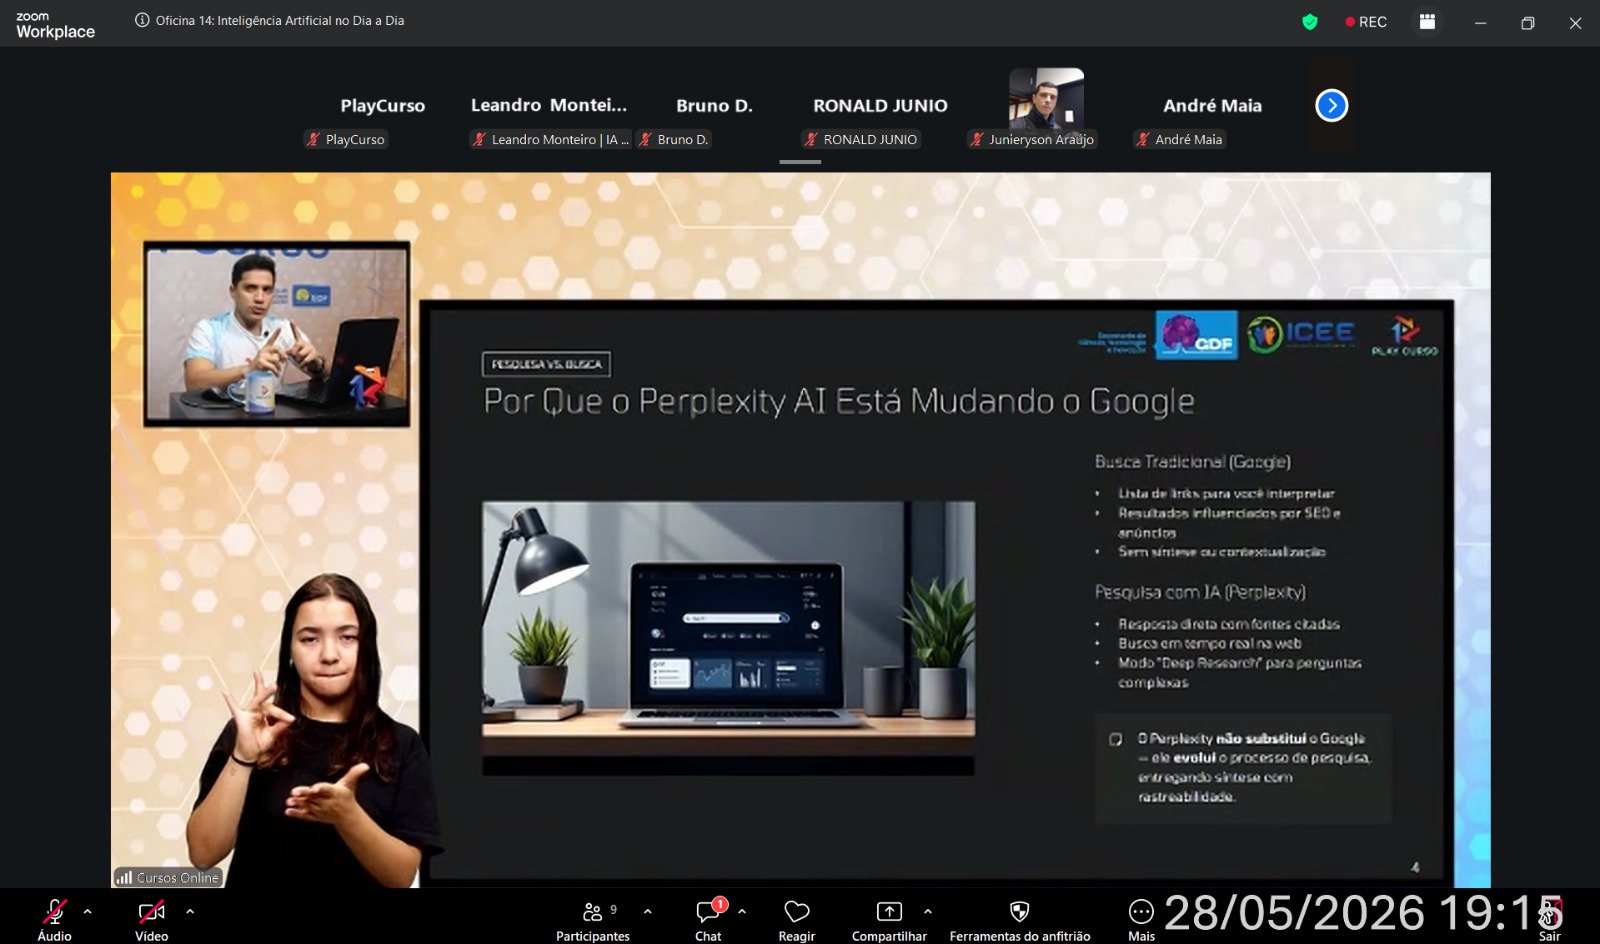Open the Mais options menu
This screenshot has height=944, width=1600.
coord(1141,918)
